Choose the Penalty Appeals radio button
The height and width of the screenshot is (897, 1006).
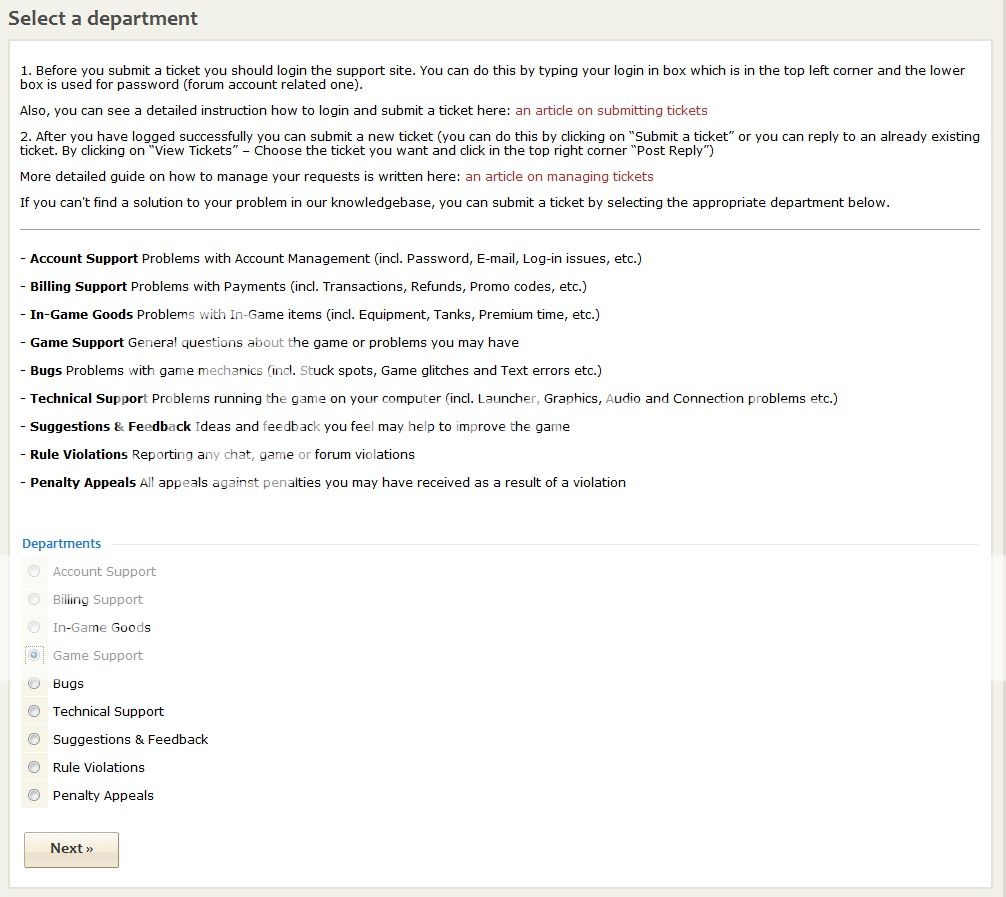(35, 795)
